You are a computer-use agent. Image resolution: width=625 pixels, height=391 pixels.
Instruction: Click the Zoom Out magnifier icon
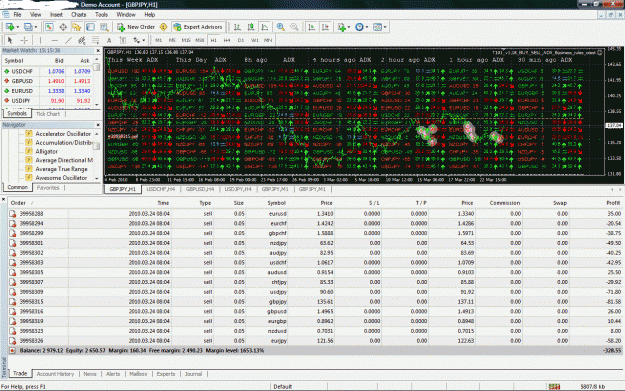[294, 27]
